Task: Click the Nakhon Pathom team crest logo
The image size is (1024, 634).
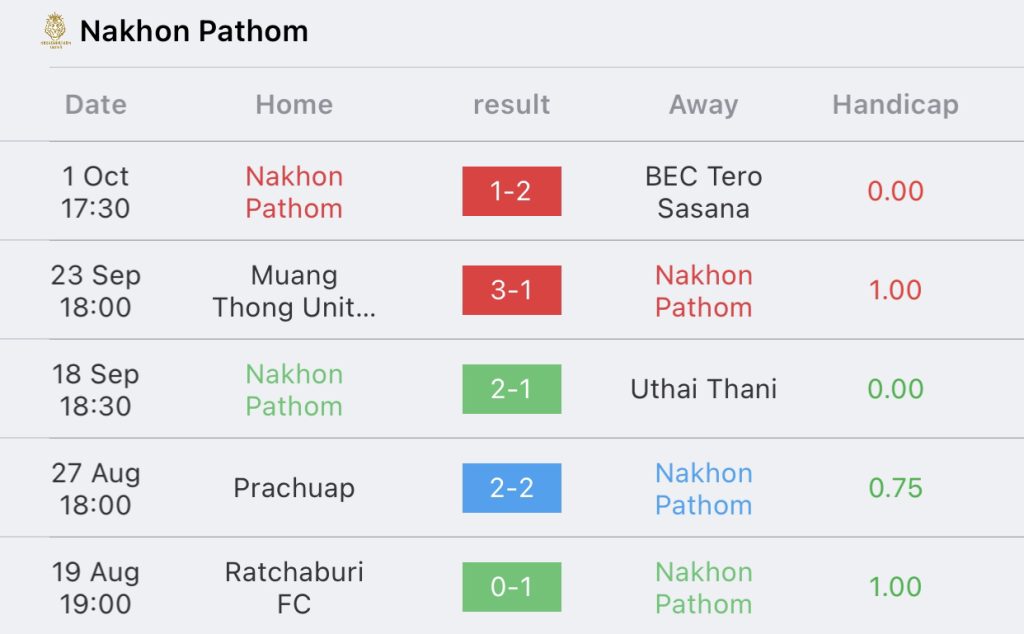Action: [56, 31]
